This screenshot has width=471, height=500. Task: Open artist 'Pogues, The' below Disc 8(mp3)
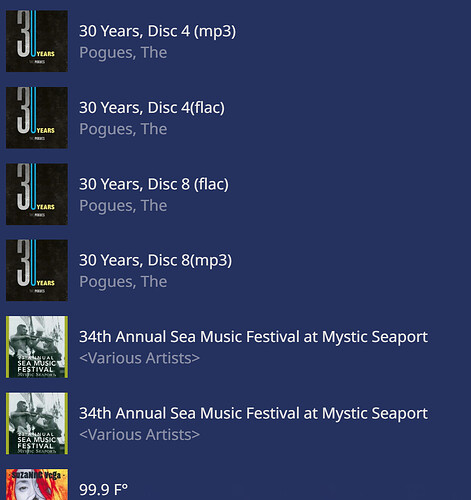123,282
